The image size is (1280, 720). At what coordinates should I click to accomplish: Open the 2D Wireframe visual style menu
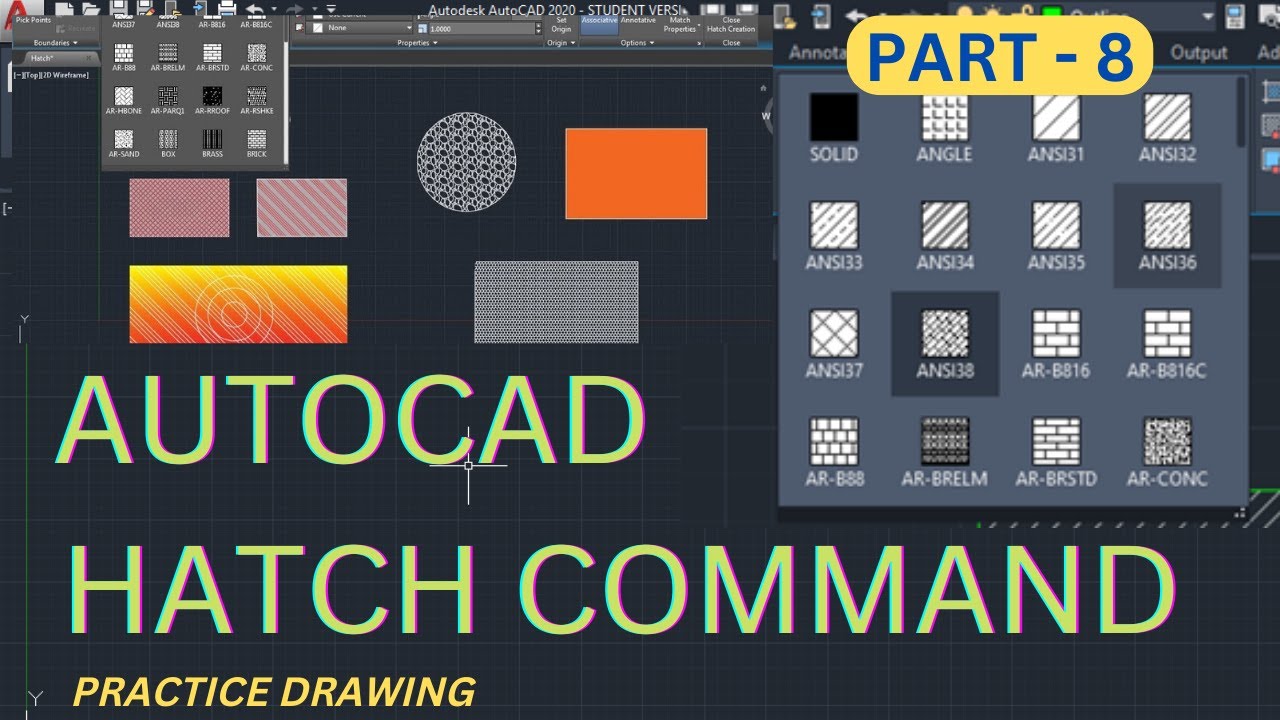point(65,75)
